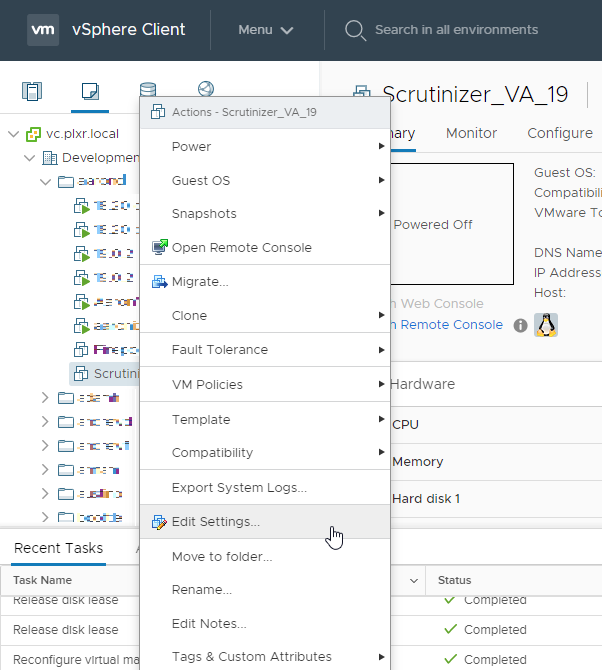The height and width of the screenshot is (670, 602).
Task: Collapse the vc.plxr.local tree node
Action: pyautogui.click(x=13, y=133)
